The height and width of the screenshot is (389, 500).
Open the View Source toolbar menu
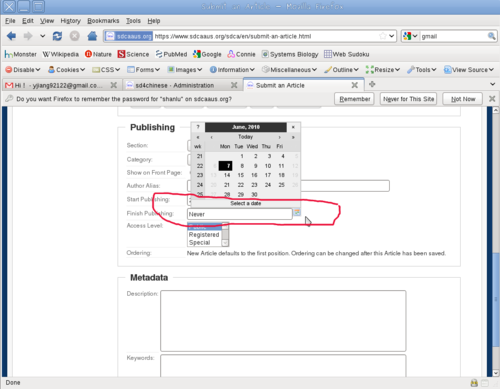(x=469, y=70)
